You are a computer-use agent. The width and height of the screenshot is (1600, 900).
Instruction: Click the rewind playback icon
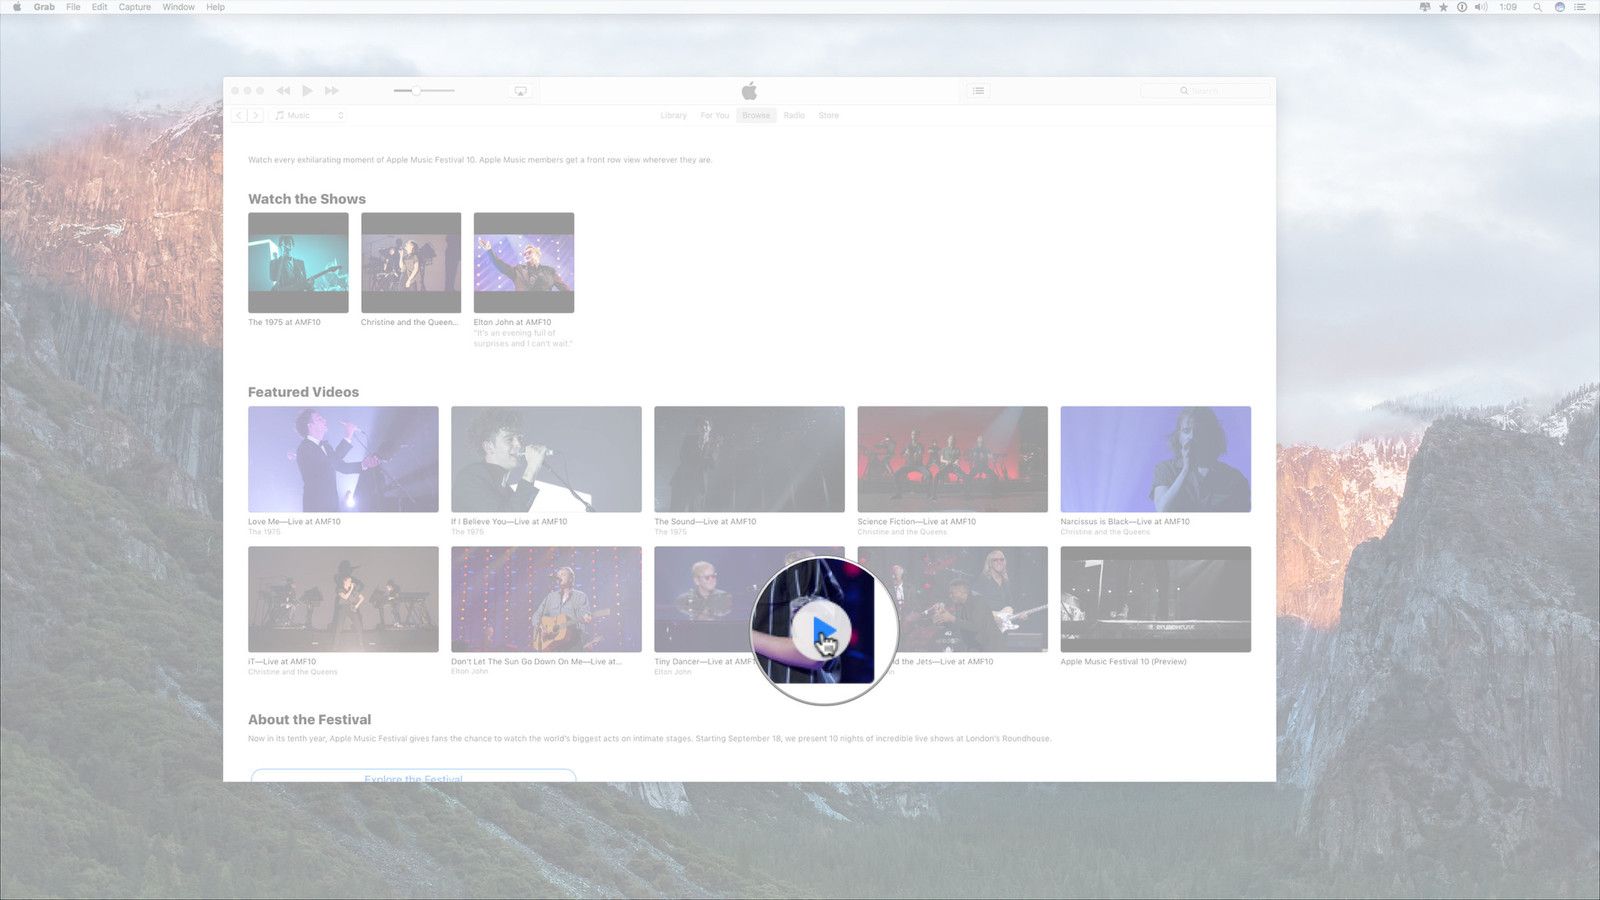pos(283,90)
